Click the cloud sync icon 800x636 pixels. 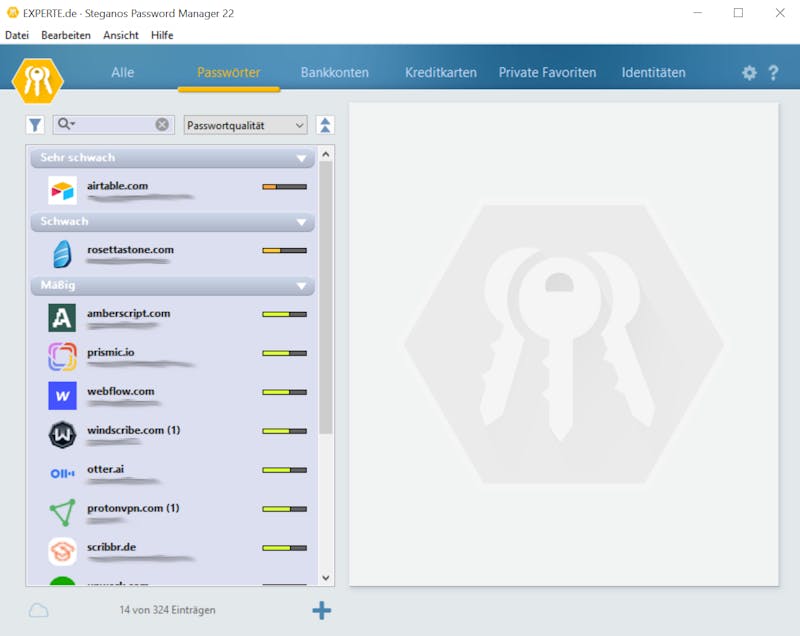coord(38,610)
